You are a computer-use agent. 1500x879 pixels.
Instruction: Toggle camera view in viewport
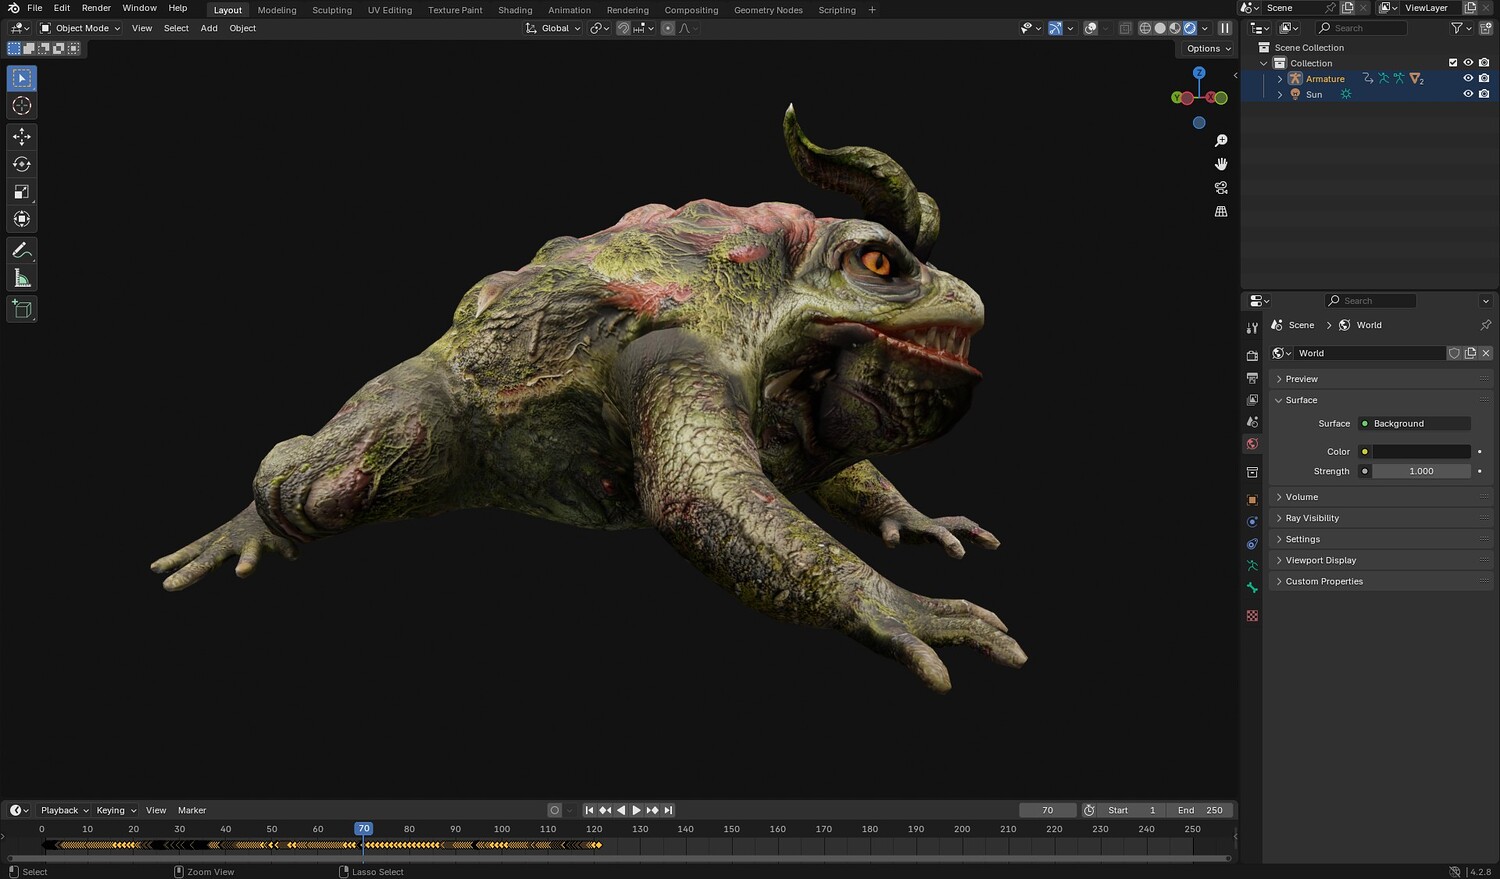coord(1221,188)
